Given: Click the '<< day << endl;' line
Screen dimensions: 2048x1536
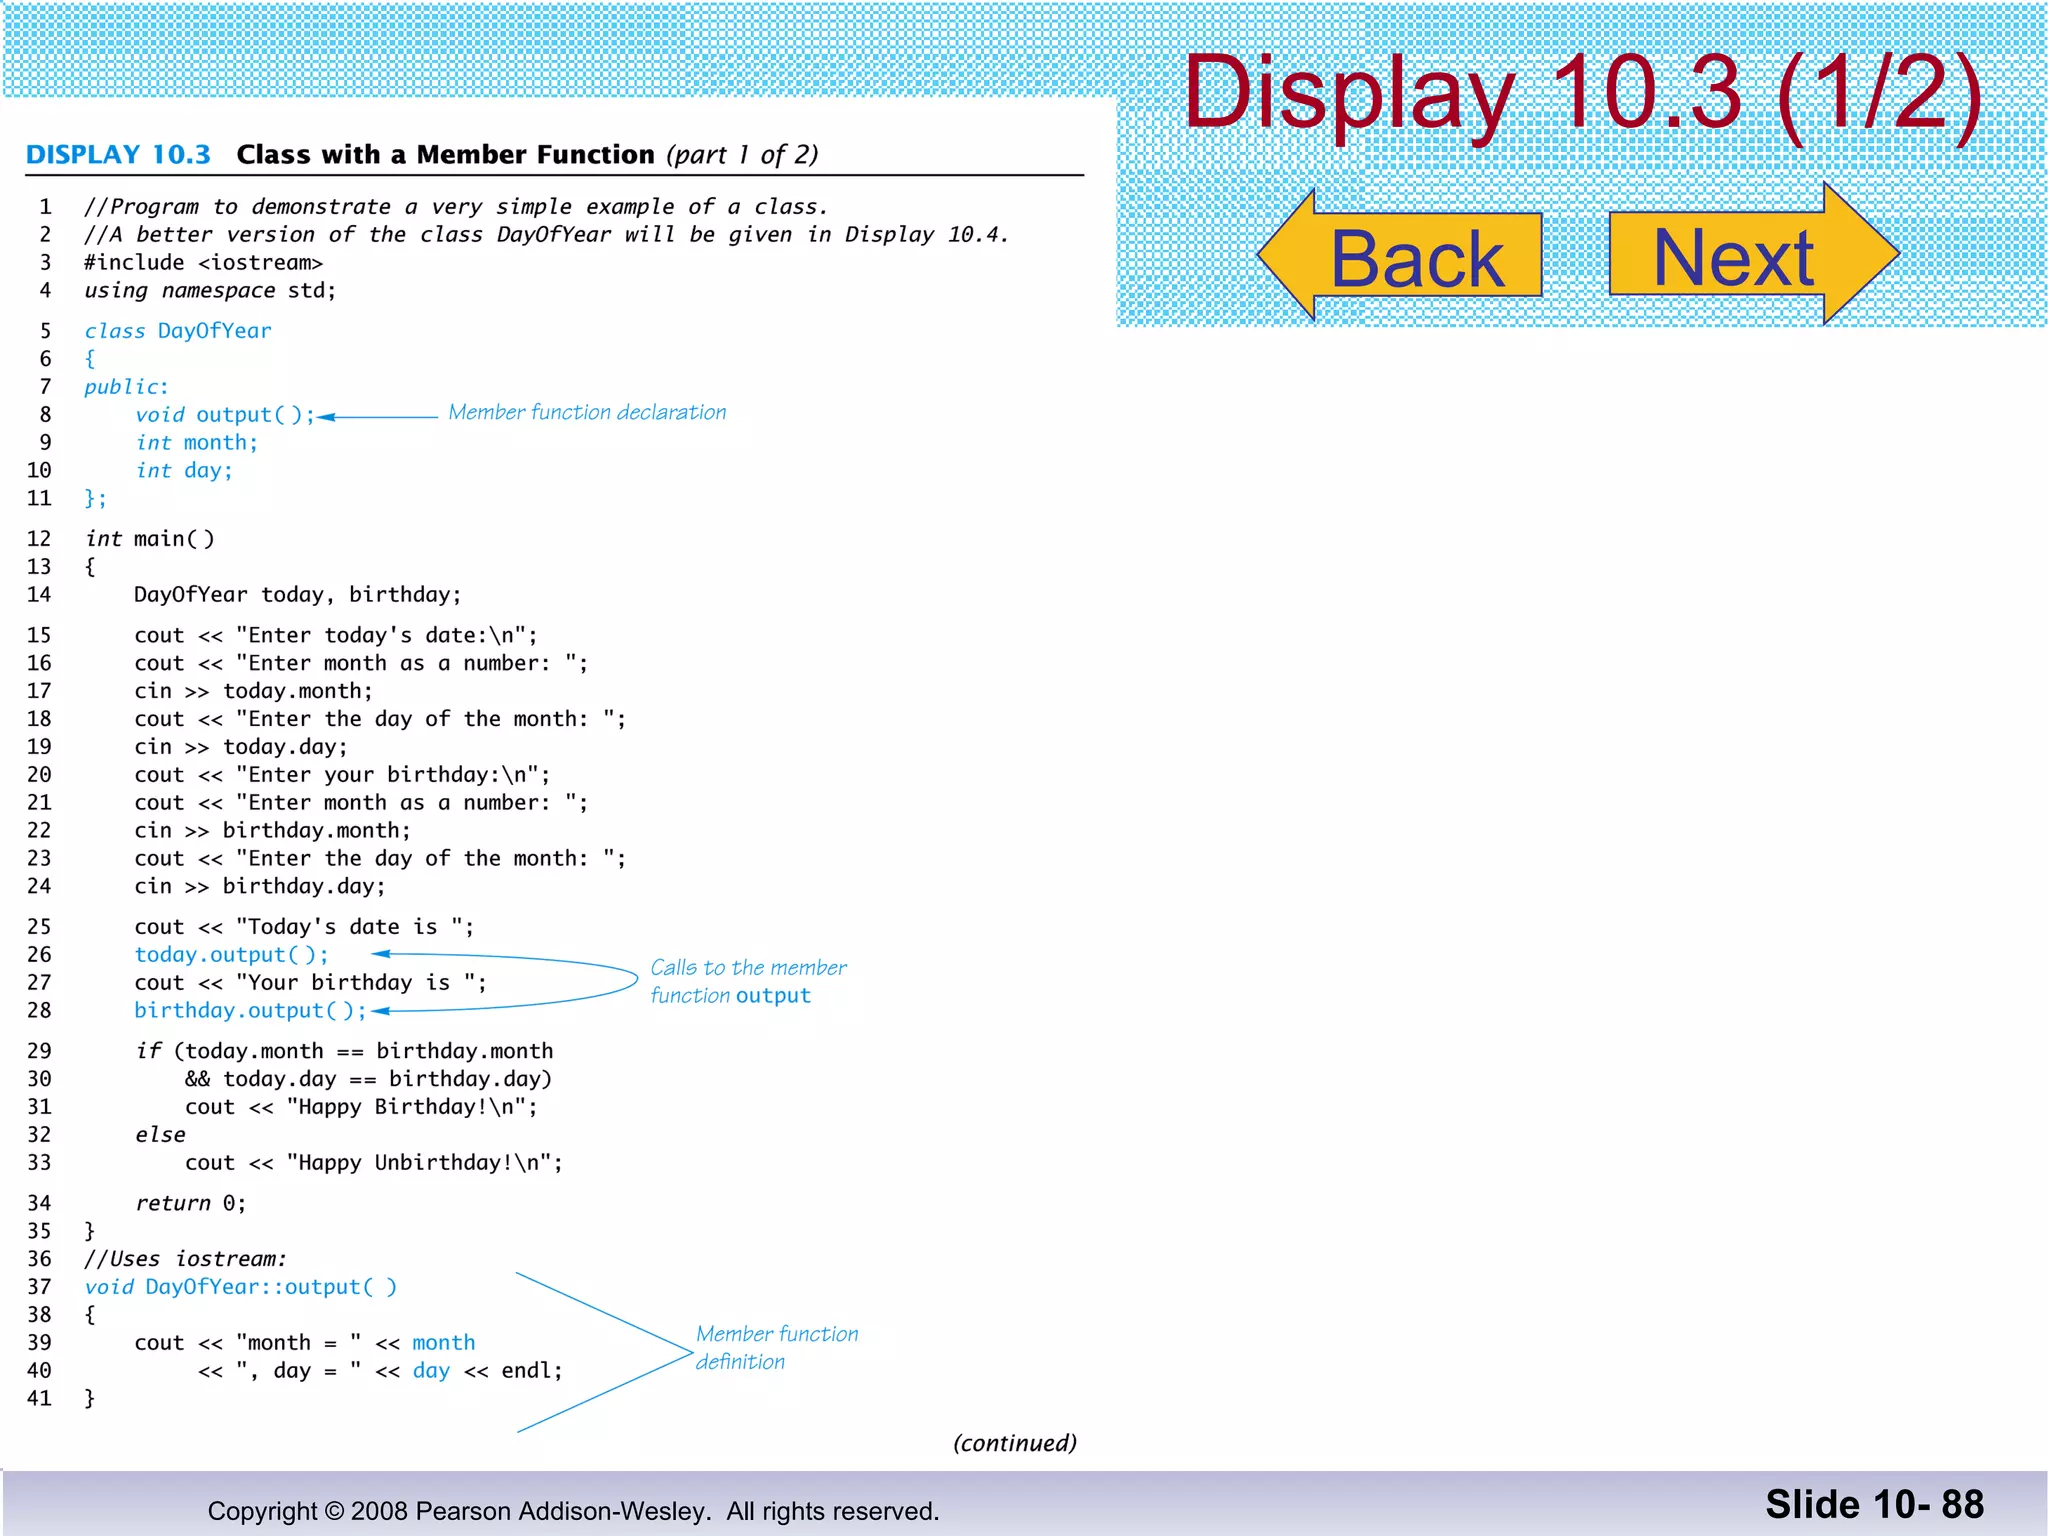Looking at the screenshot, I should (x=381, y=1371).
